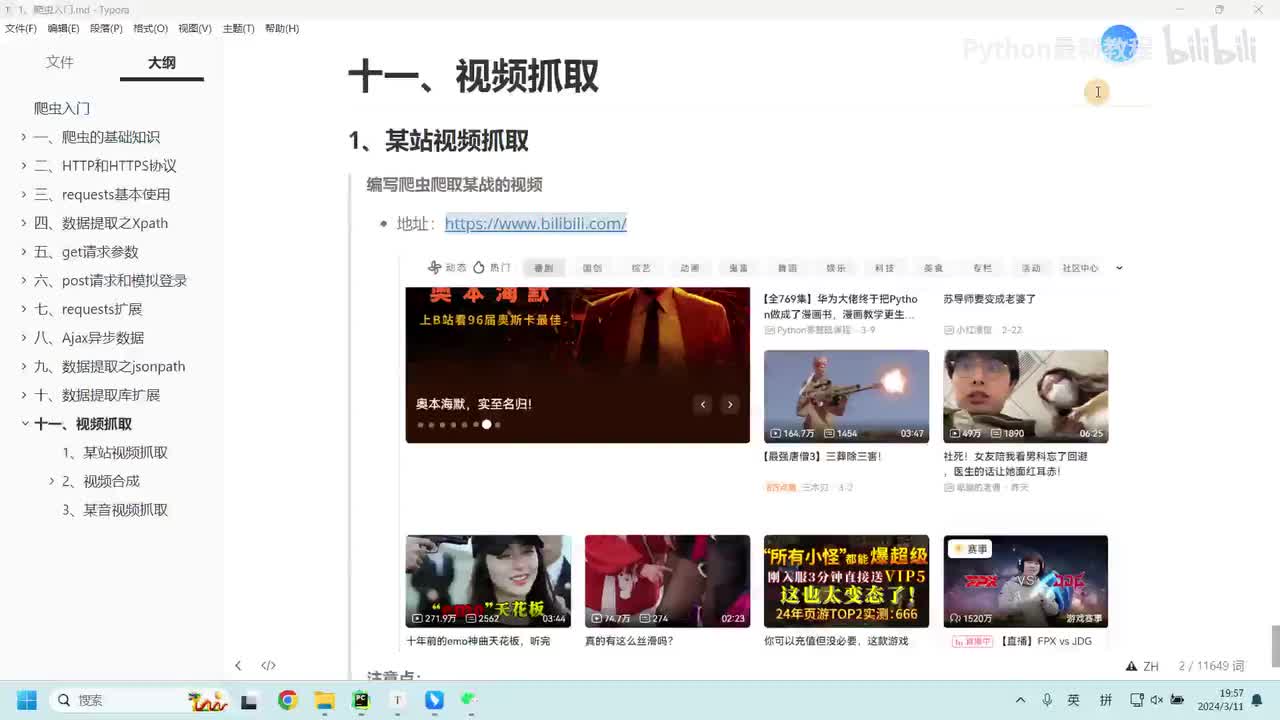Open muted volume tray icon

coord(1157,700)
